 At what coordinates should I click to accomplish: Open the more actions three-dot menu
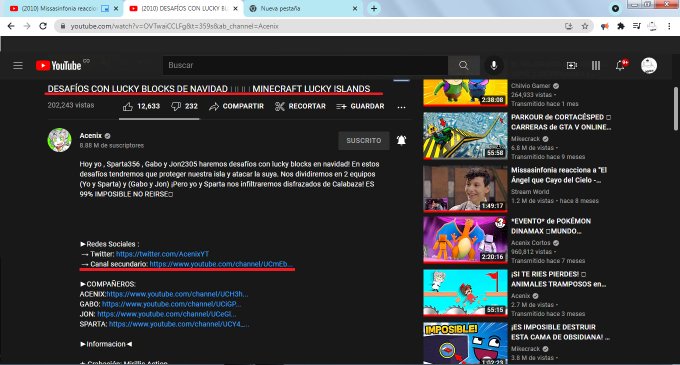(401, 107)
